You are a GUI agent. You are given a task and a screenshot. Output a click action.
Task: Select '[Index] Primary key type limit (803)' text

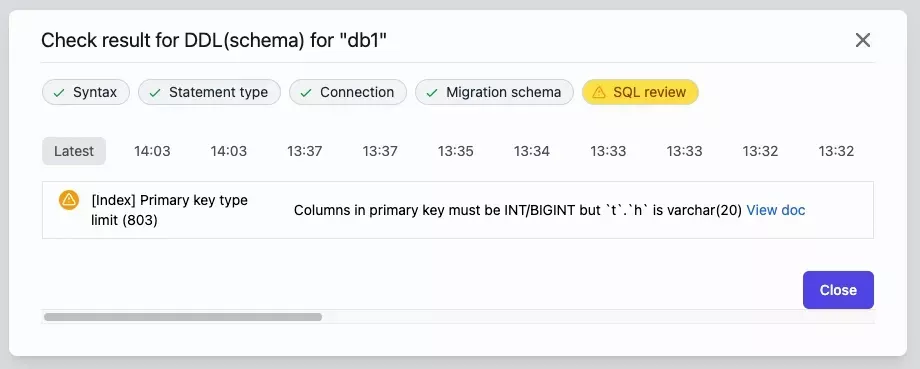[170, 210]
